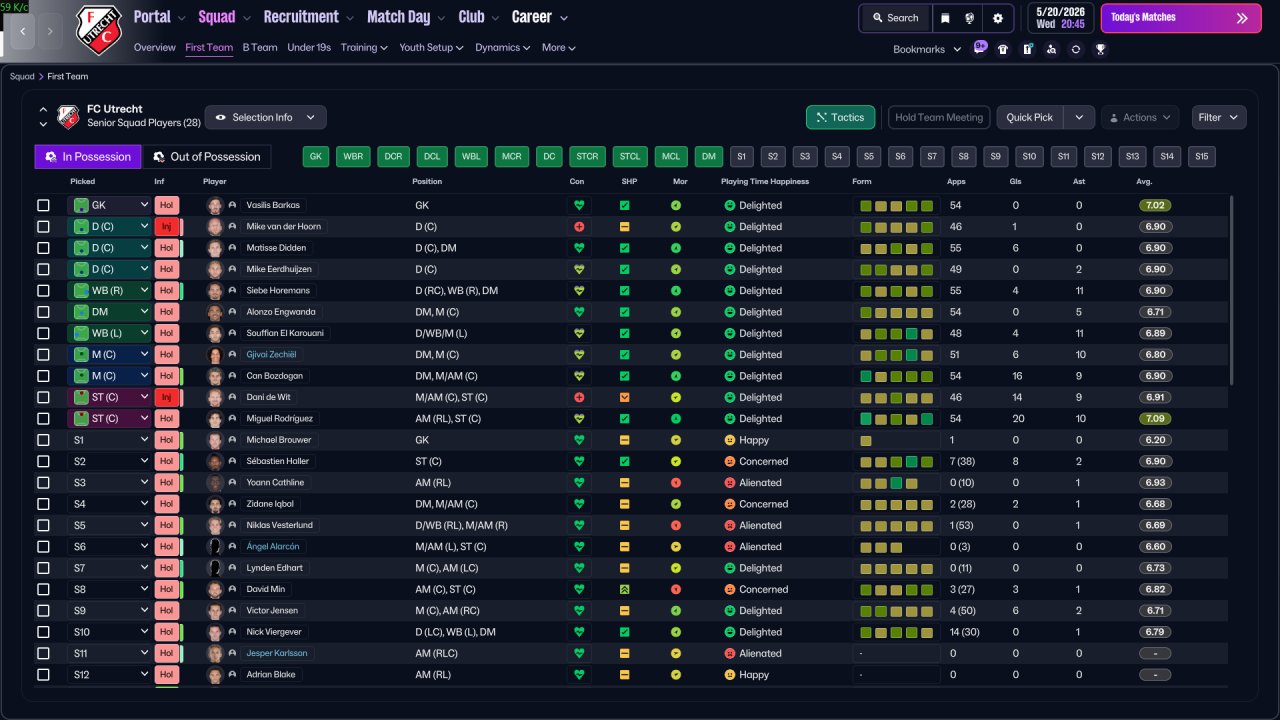Tick the checkbox for Miguel Rodríguez
The image size is (1280, 720).
[43, 419]
